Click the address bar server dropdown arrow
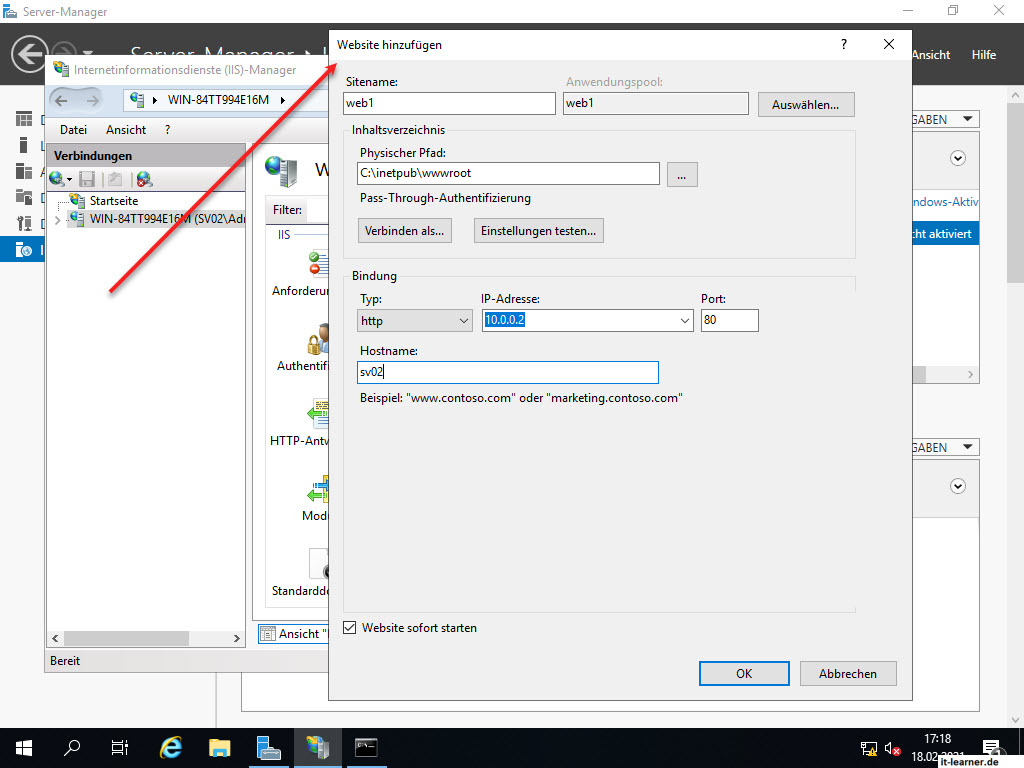The width and height of the screenshot is (1024, 768). coord(283,100)
